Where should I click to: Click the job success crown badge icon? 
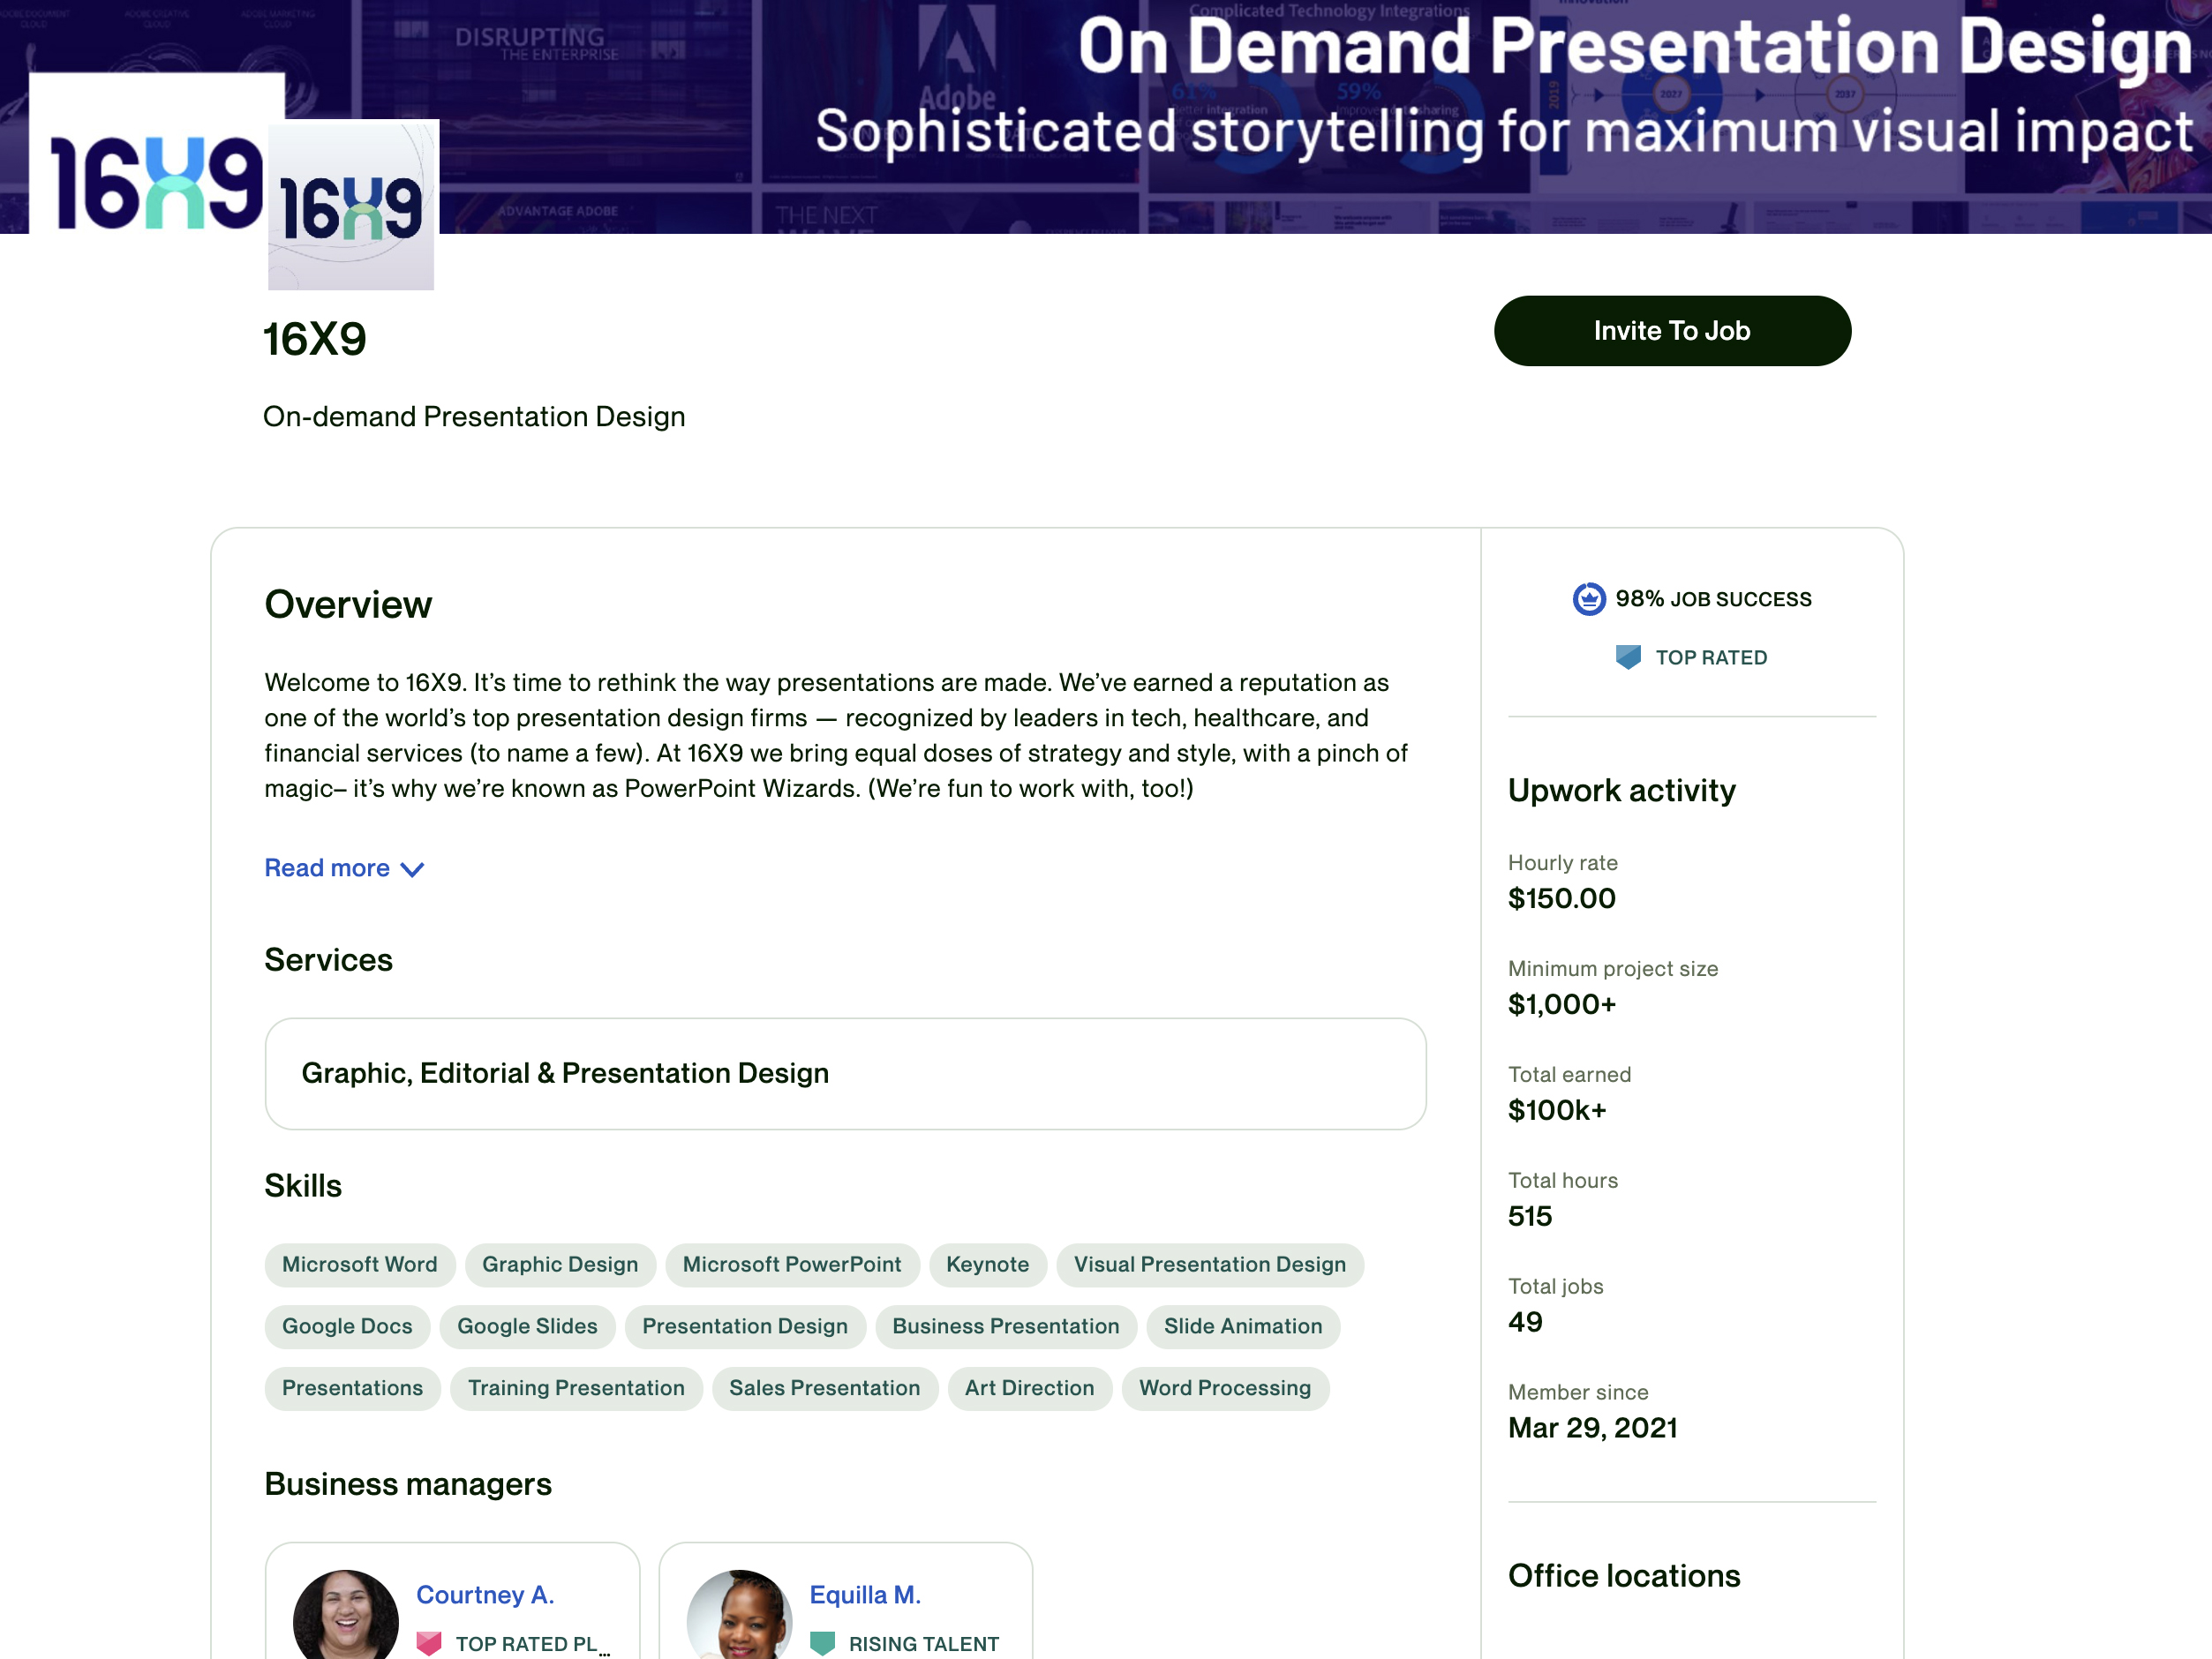tap(1588, 599)
